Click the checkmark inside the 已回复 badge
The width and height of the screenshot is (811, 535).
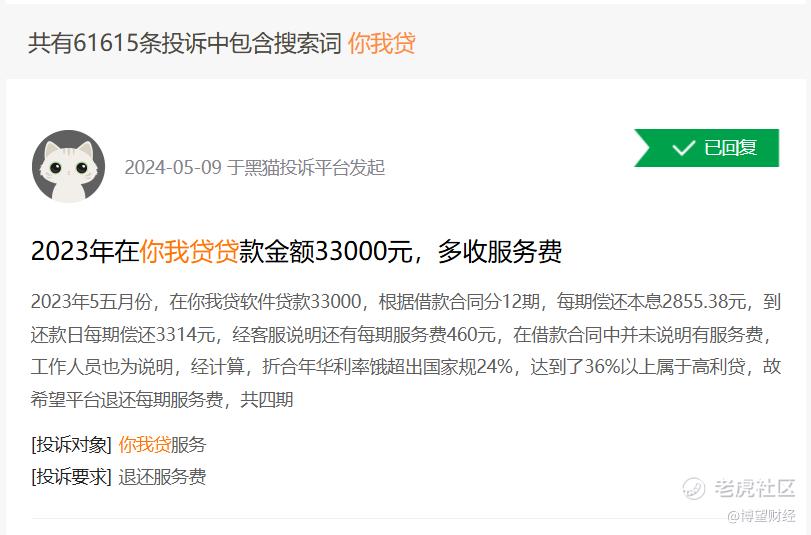(683, 148)
